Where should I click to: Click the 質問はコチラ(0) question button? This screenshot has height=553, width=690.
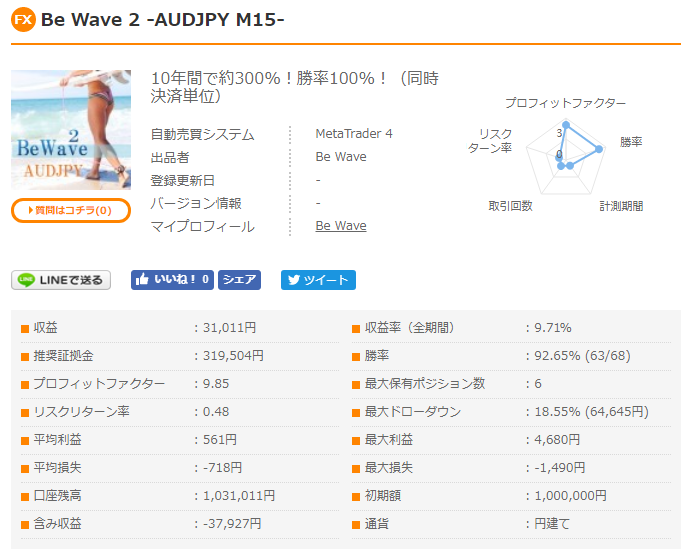tap(71, 210)
